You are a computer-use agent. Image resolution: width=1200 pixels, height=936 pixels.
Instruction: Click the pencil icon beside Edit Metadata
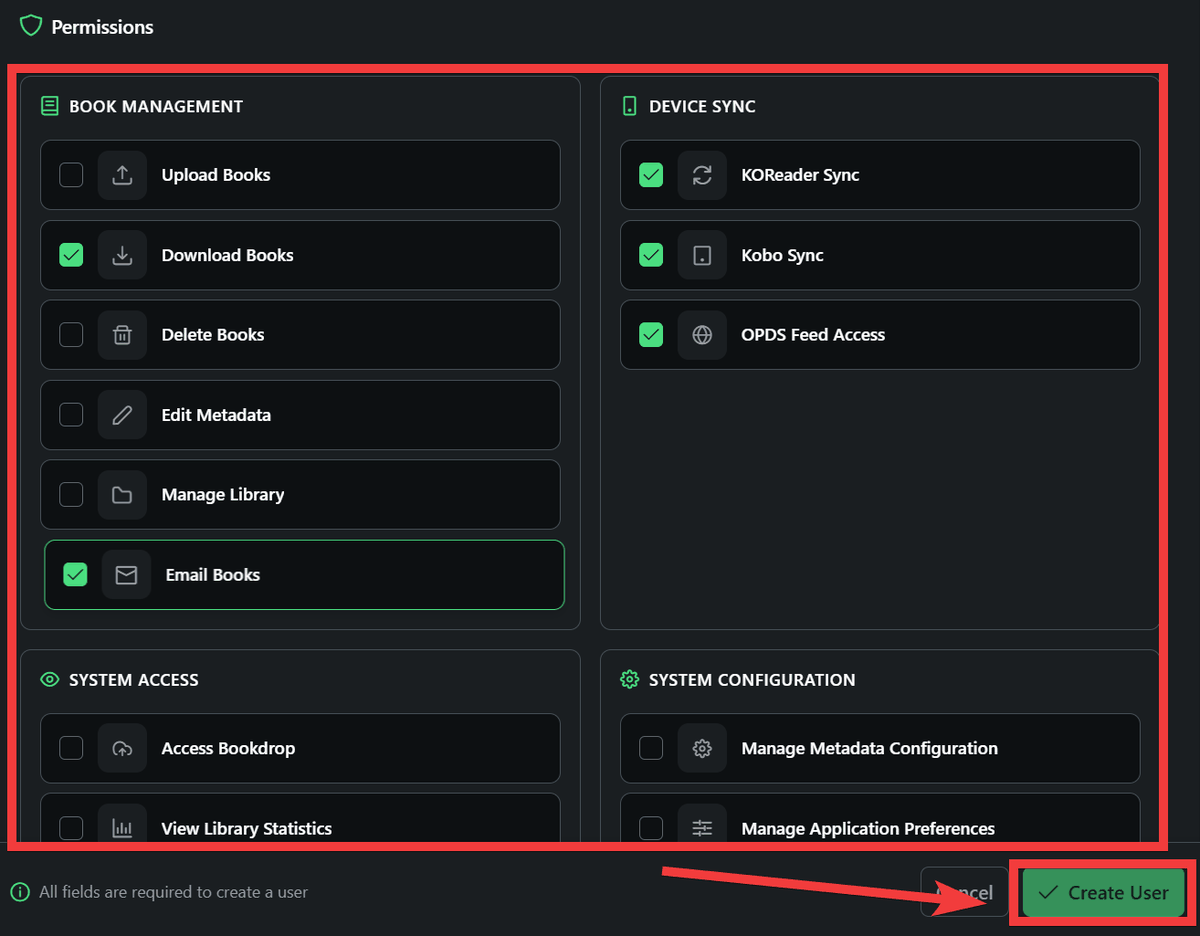(122, 415)
